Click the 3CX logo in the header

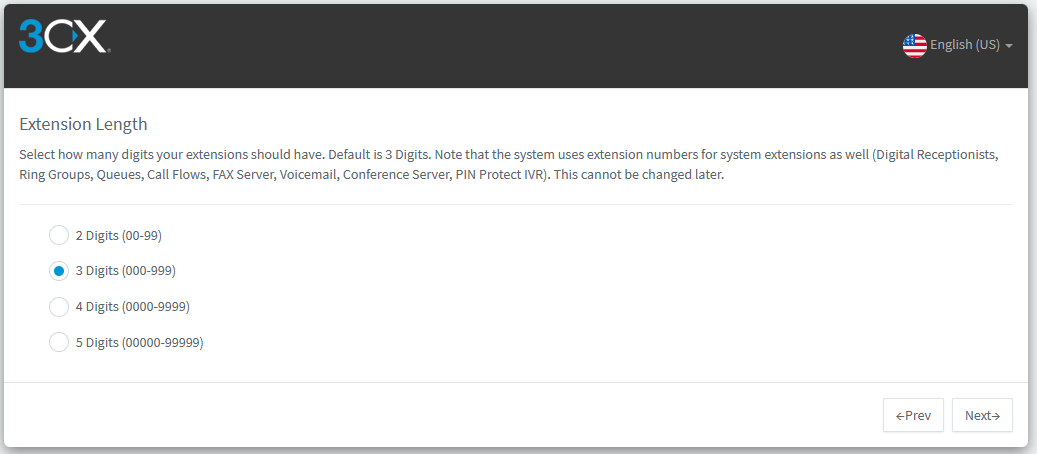click(64, 36)
